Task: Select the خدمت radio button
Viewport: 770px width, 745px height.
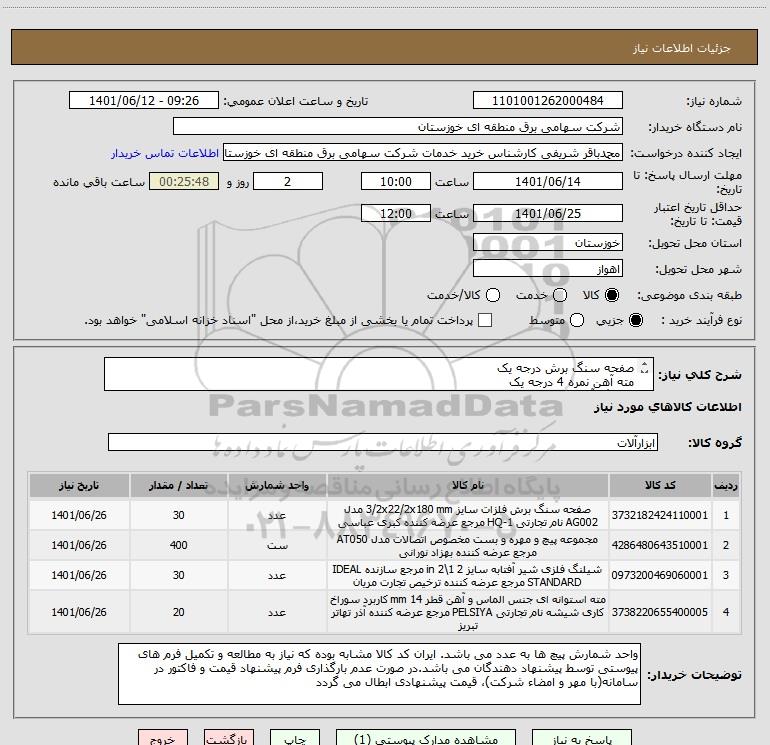Action: click(560, 295)
